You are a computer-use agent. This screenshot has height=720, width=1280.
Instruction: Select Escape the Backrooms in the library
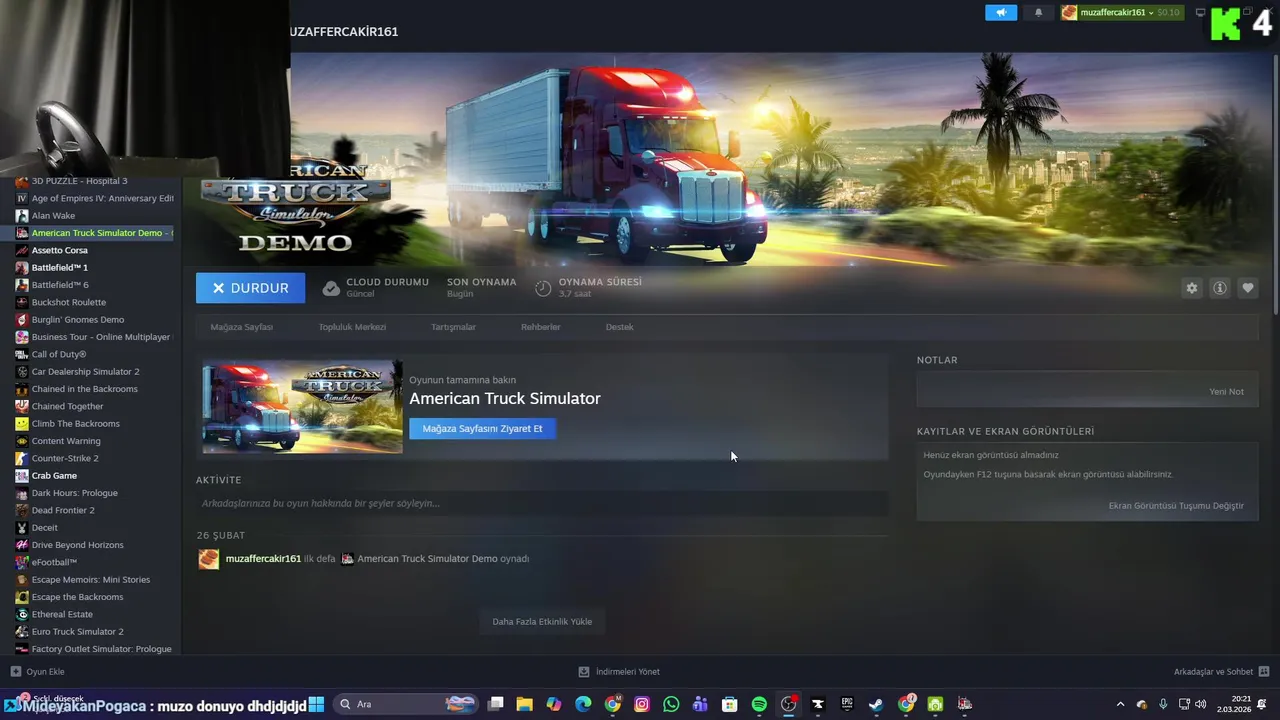(x=77, y=597)
